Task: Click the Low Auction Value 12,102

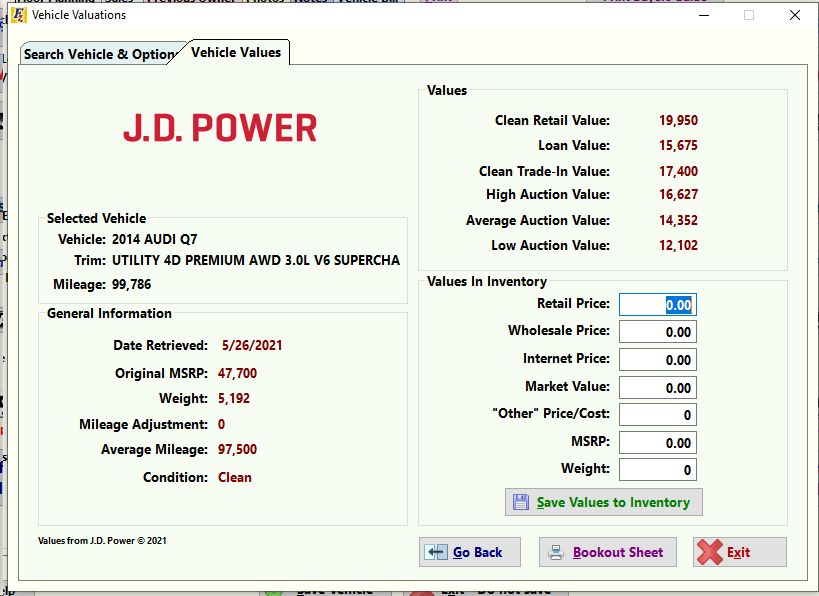Action: [x=678, y=246]
